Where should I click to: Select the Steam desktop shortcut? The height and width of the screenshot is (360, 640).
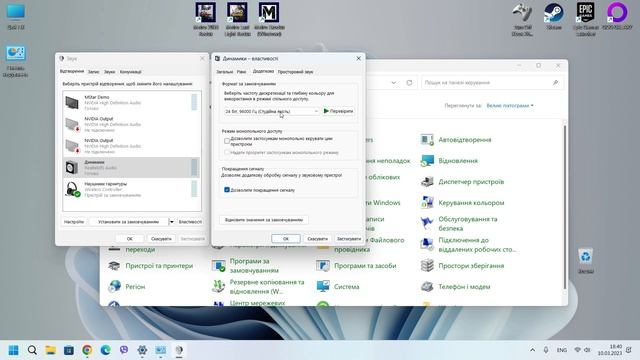(x=554, y=16)
